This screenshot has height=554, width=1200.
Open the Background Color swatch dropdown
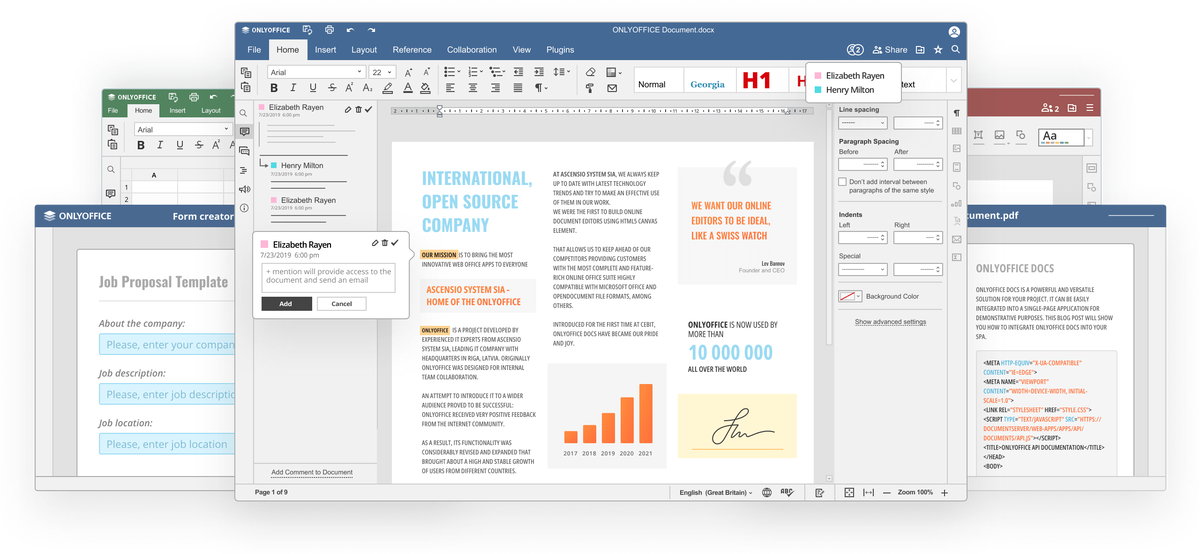click(850, 296)
